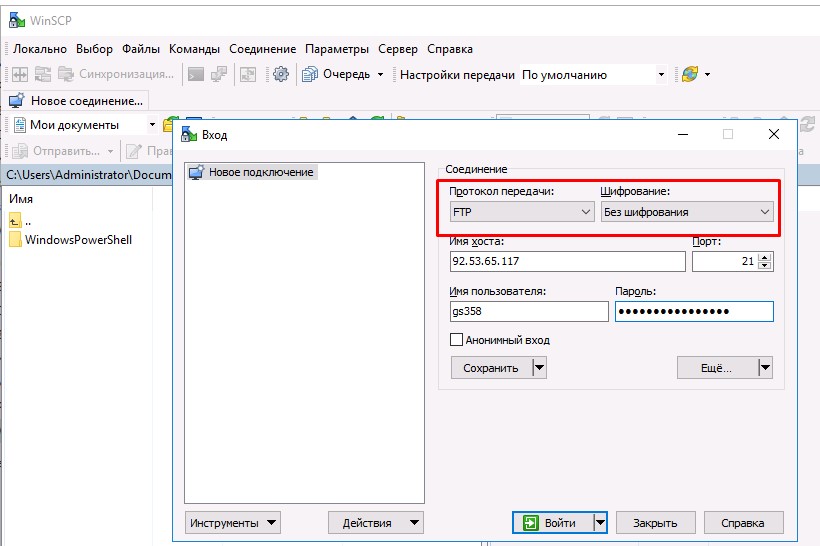Image resolution: width=820 pixels, height=546 pixels.
Task: Click the Сохранить button
Action: pyautogui.click(x=491, y=368)
